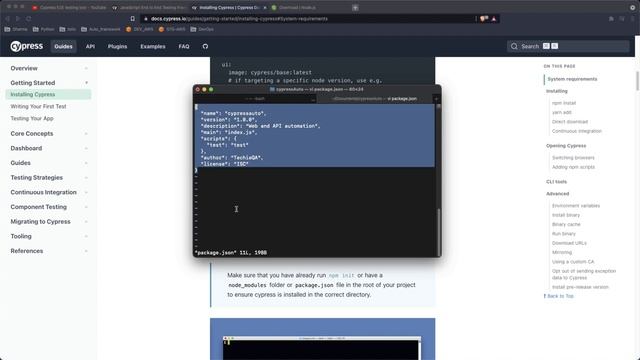
Task: Jump to npm install section
Action: coord(564,103)
